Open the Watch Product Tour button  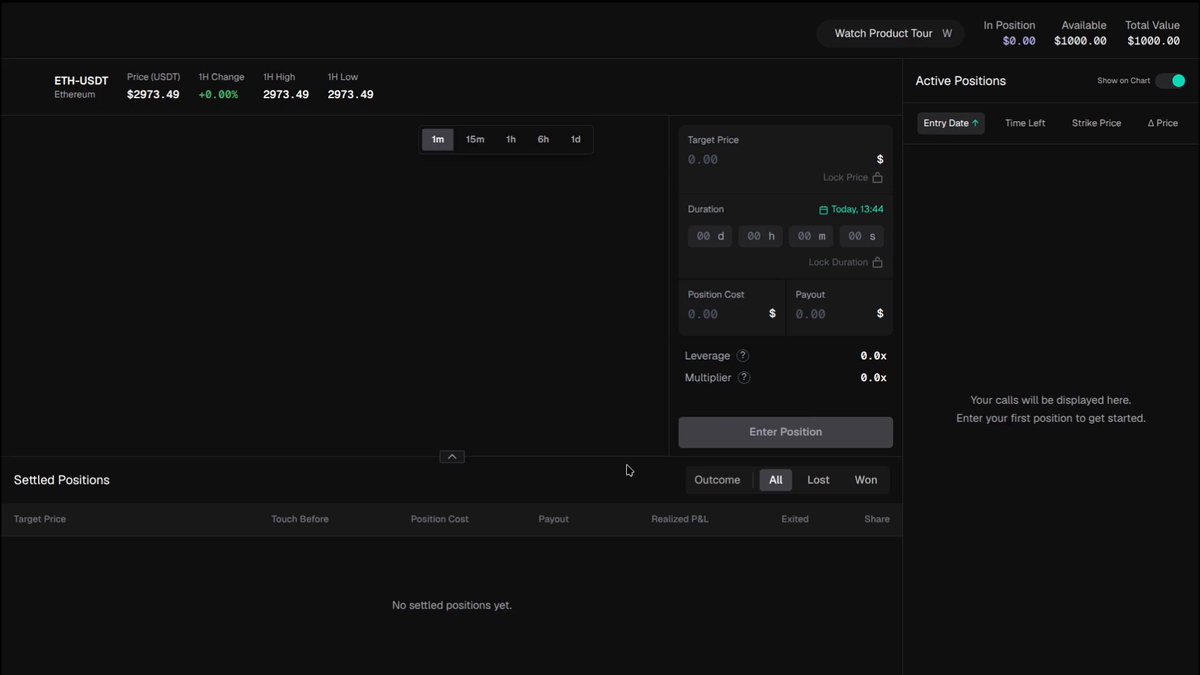click(x=890, y=33)
